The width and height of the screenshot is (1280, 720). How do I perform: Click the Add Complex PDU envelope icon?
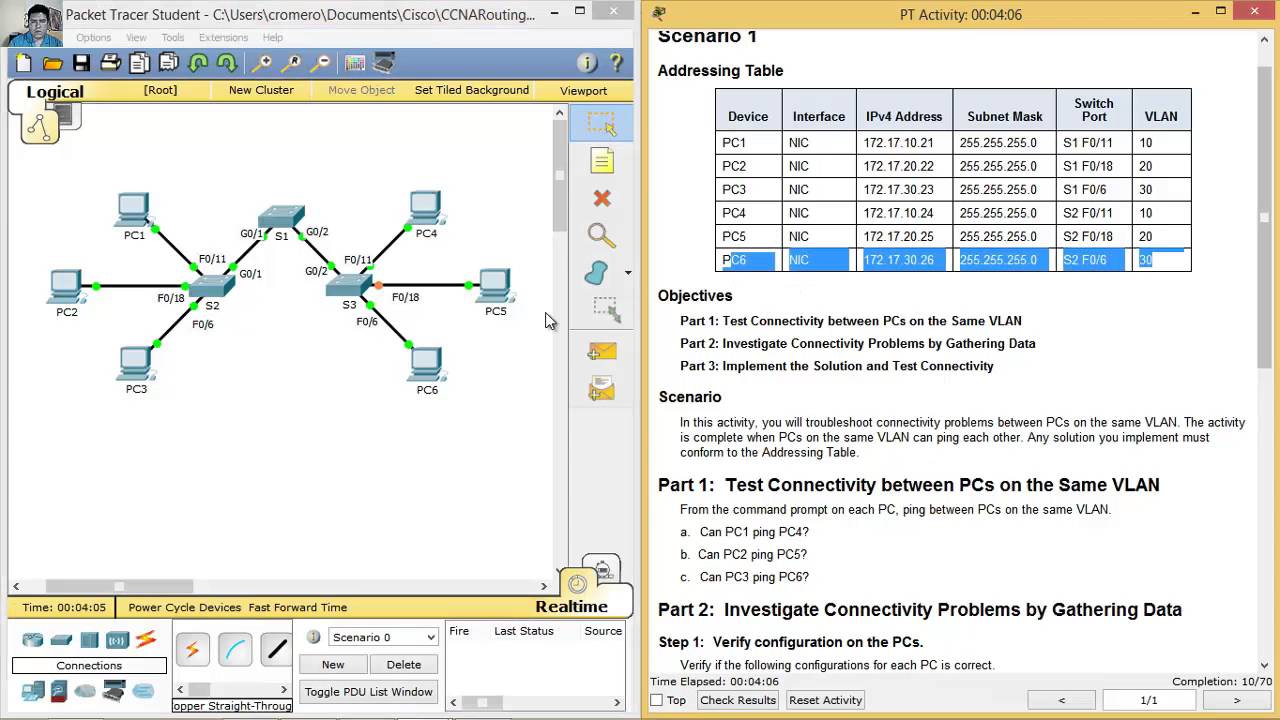(x=602, y=388)
